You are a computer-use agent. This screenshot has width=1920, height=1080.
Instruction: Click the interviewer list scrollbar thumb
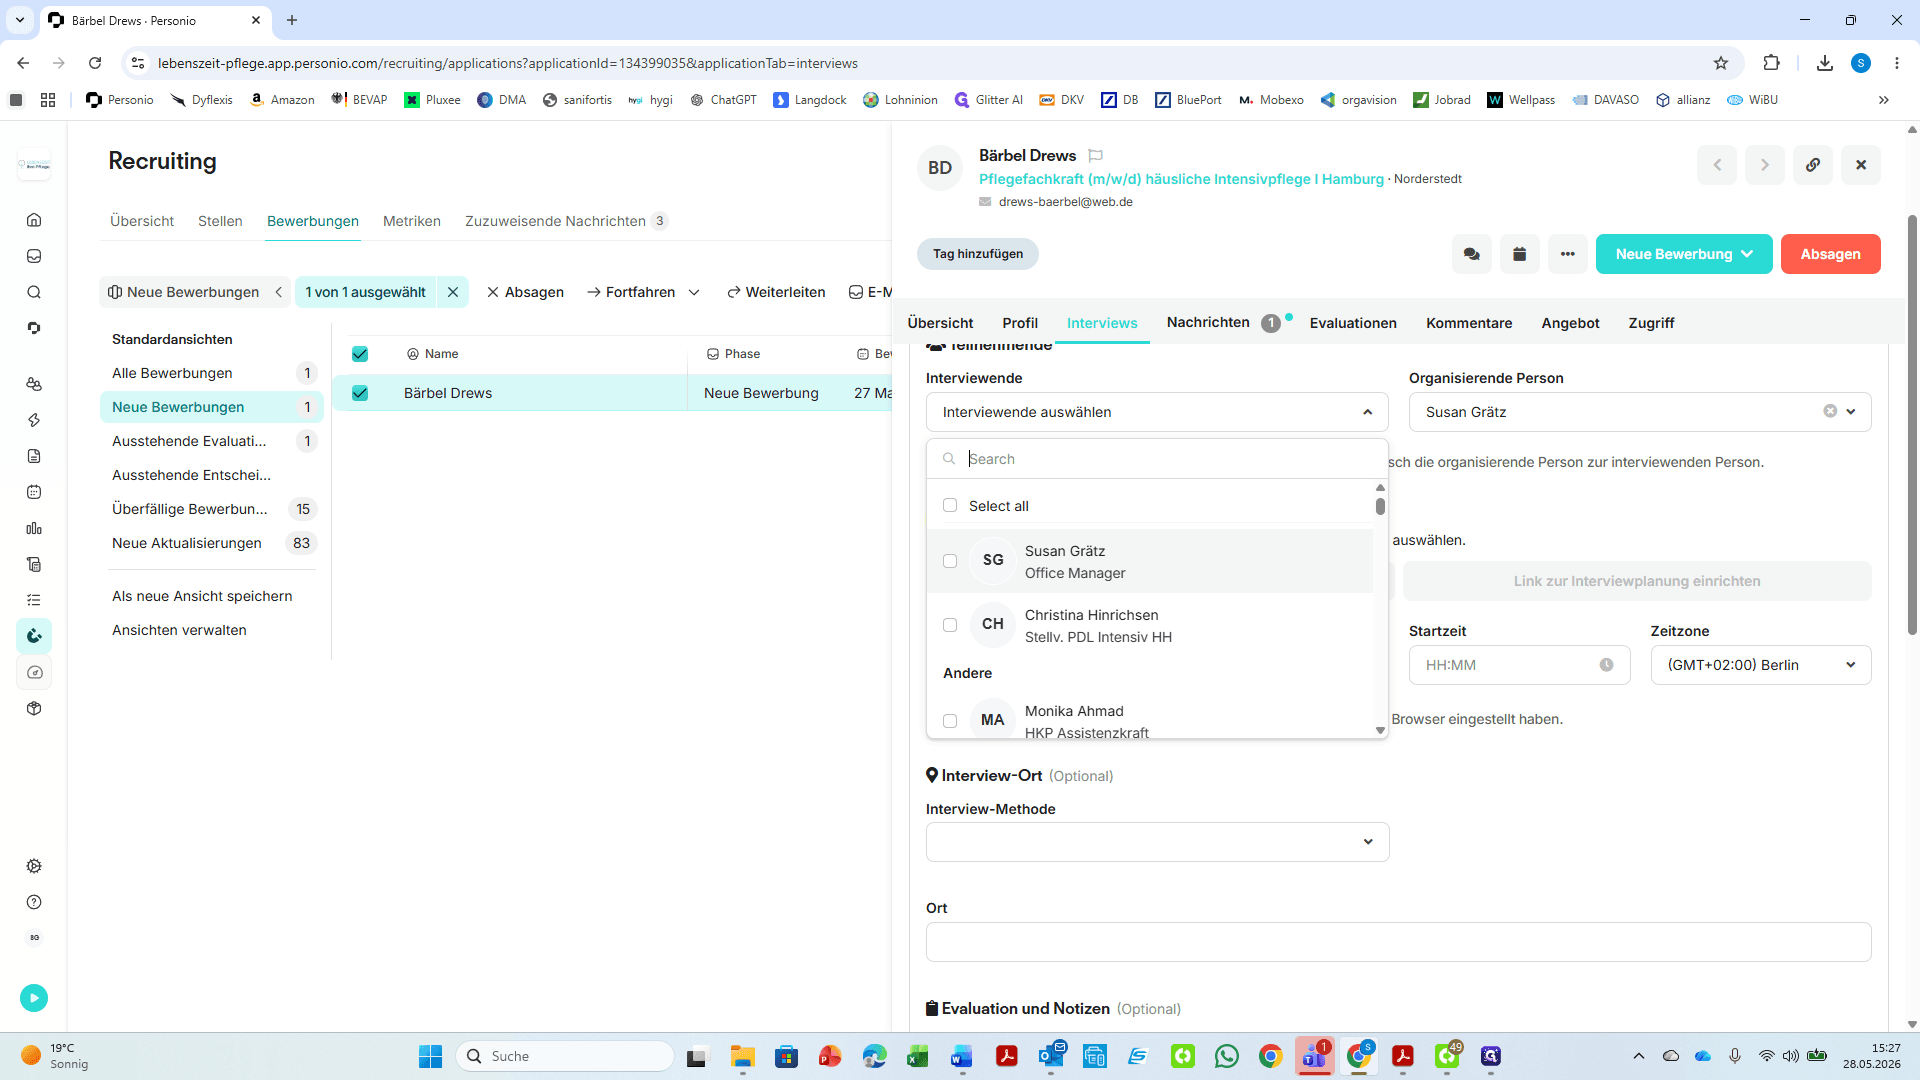click(x=1380, y=506)
